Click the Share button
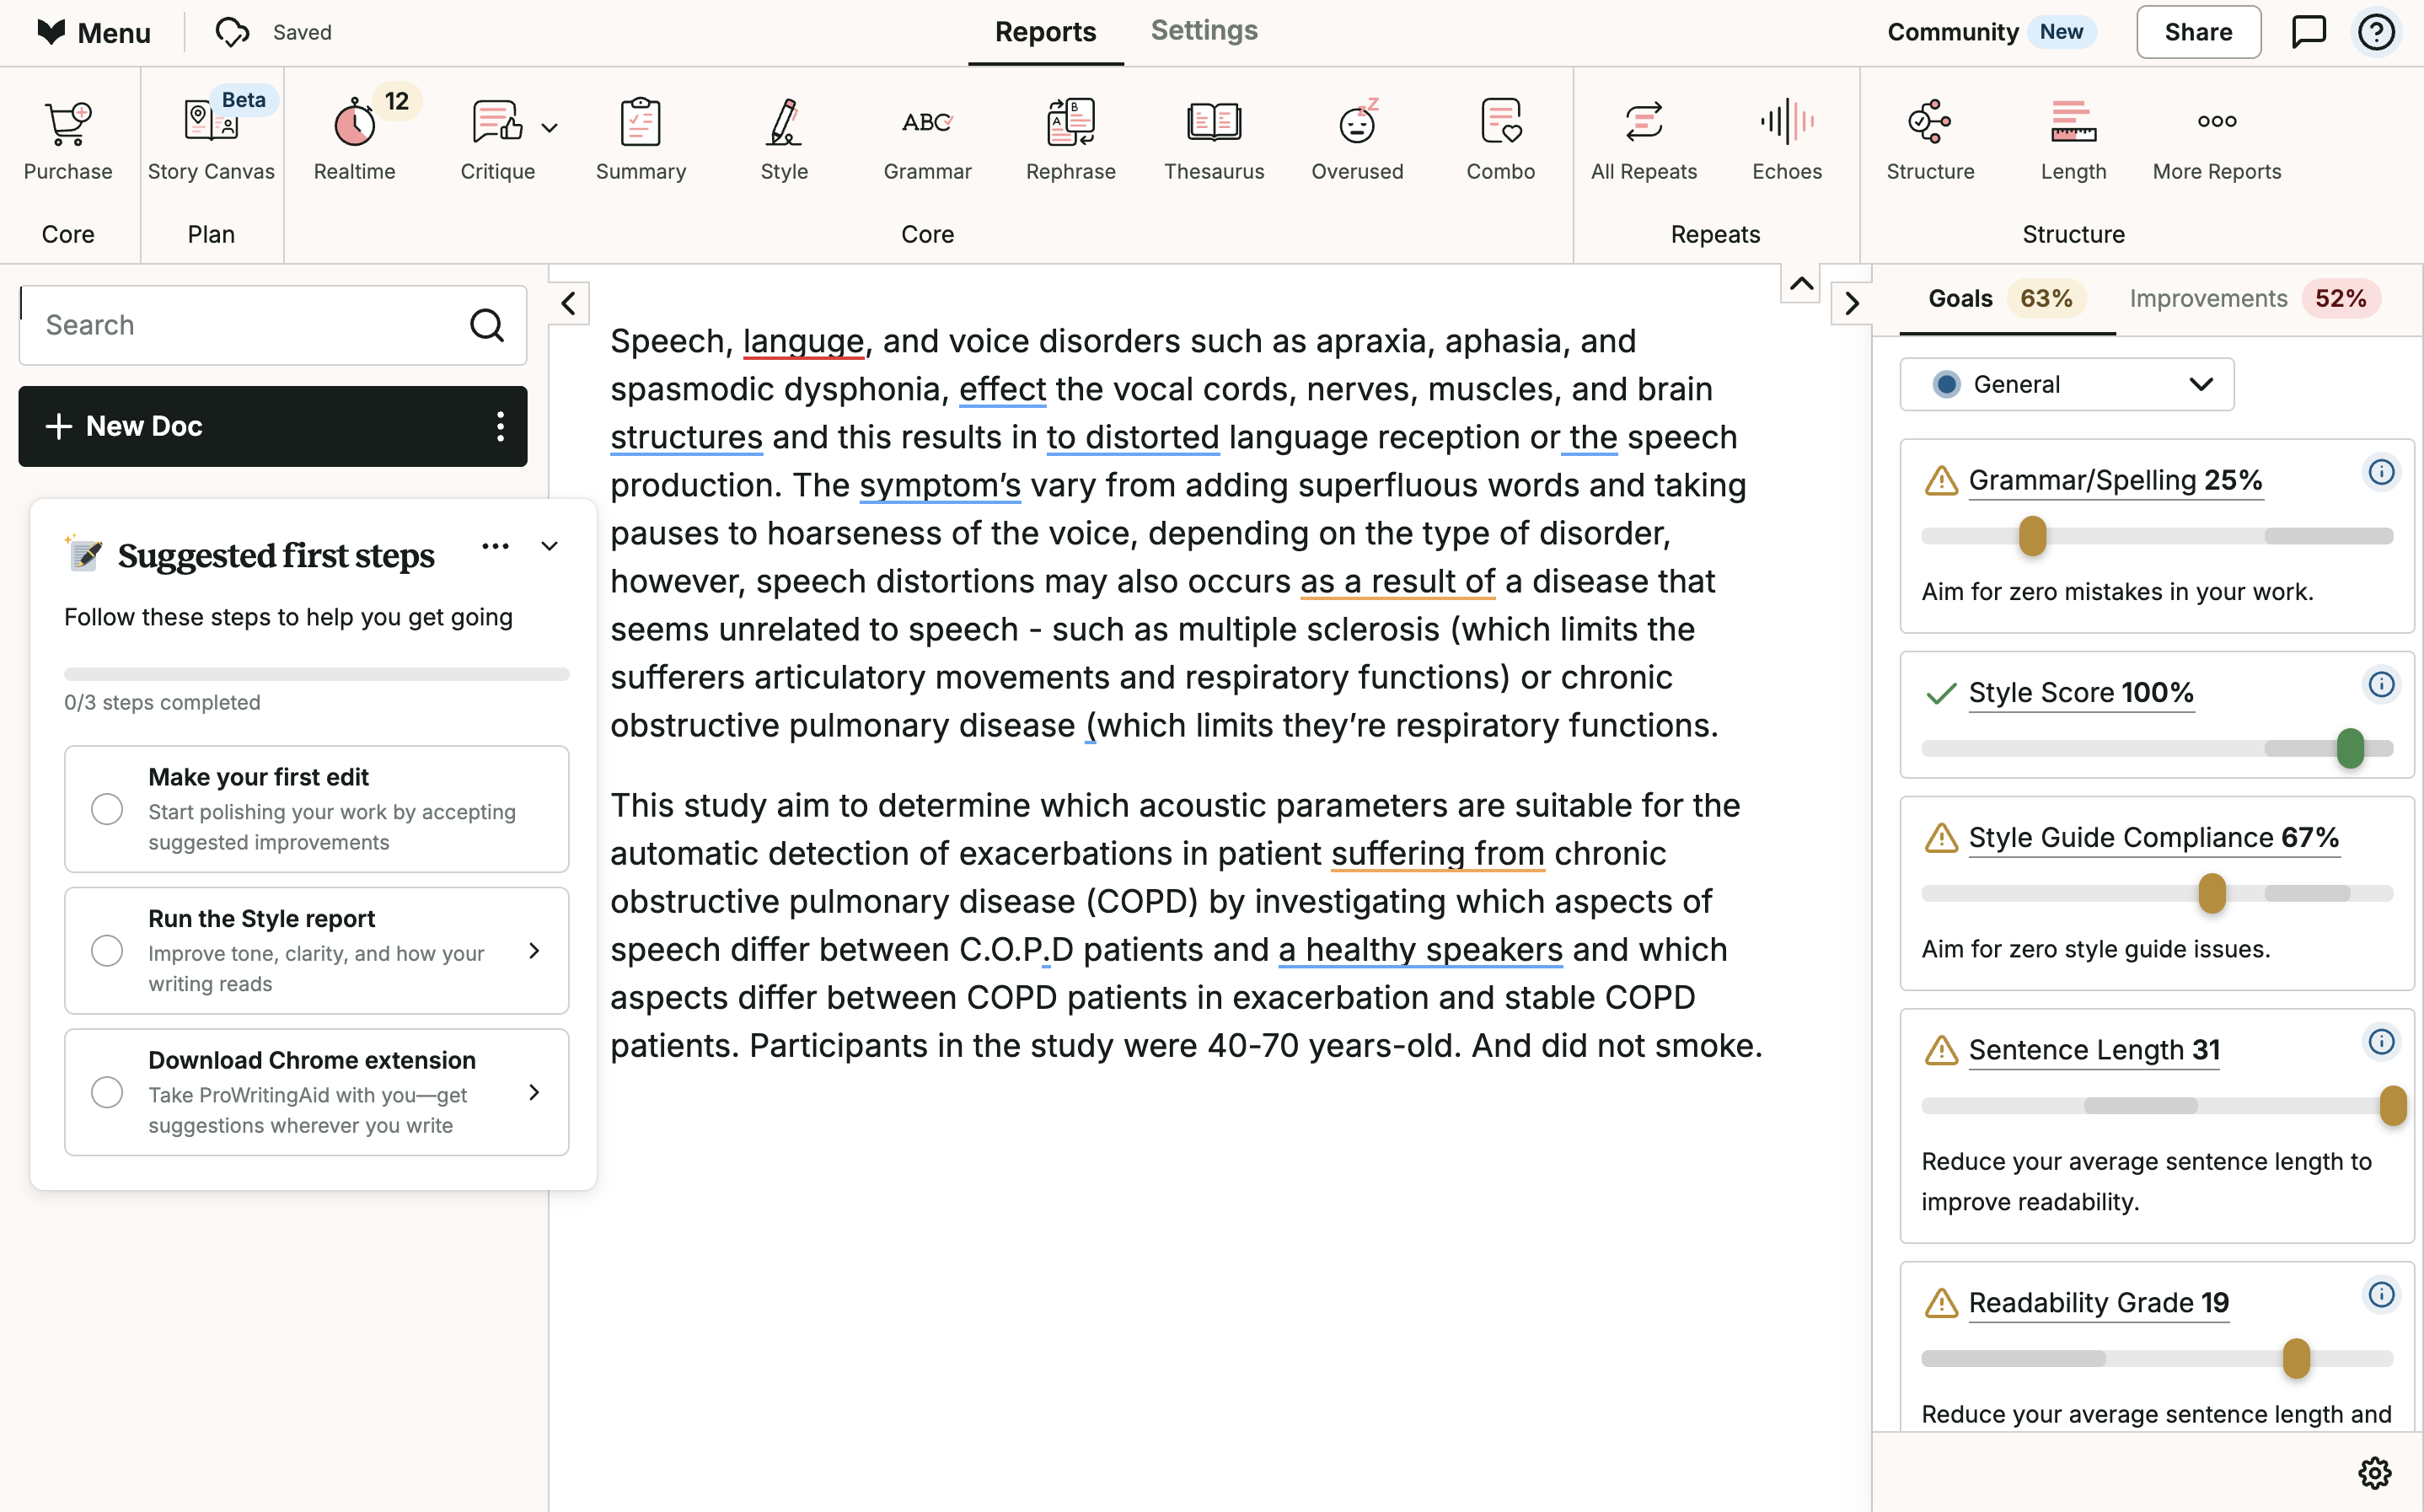The width and height of the screenshot is (2424, 1512). click(x=2197, y=32)
